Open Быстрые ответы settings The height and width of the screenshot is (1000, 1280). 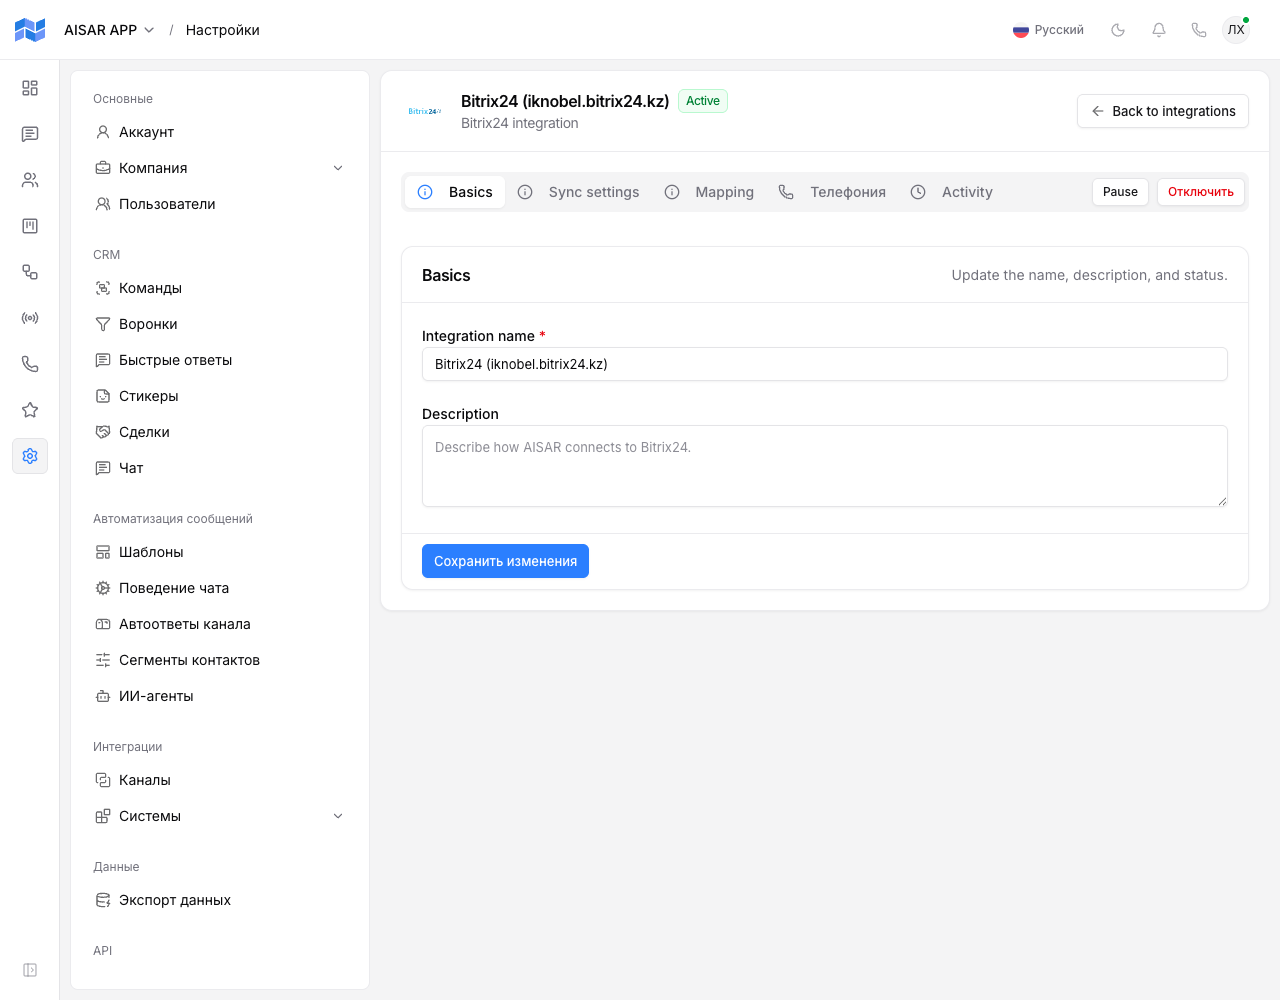pos(220,360)
